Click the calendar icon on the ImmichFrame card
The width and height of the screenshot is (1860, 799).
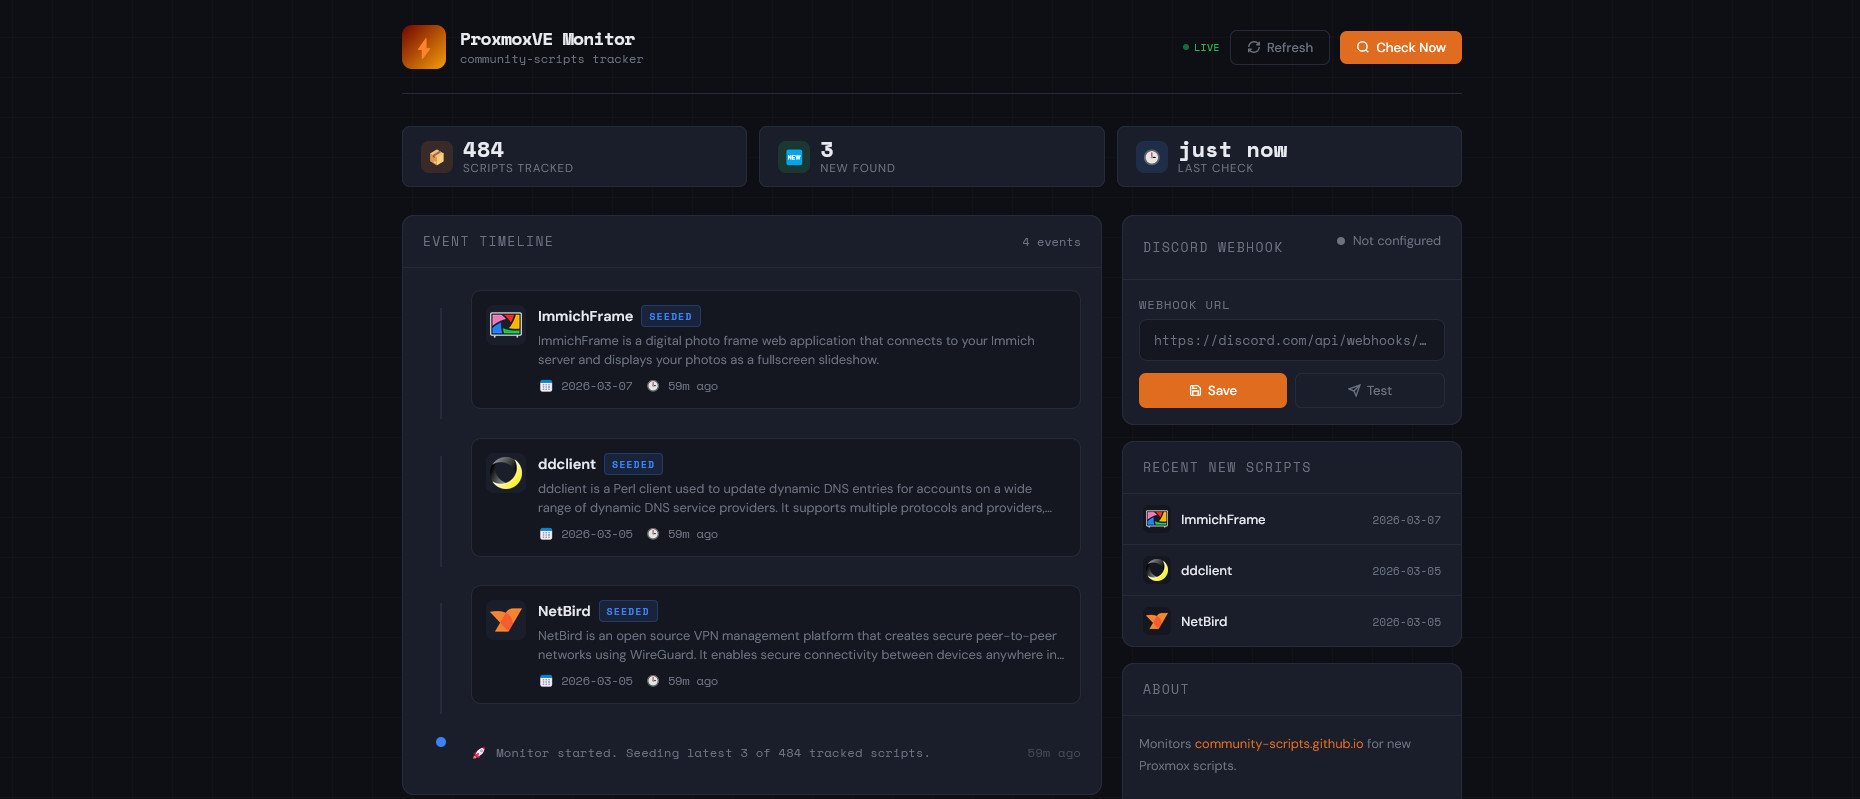coord(546,386)
